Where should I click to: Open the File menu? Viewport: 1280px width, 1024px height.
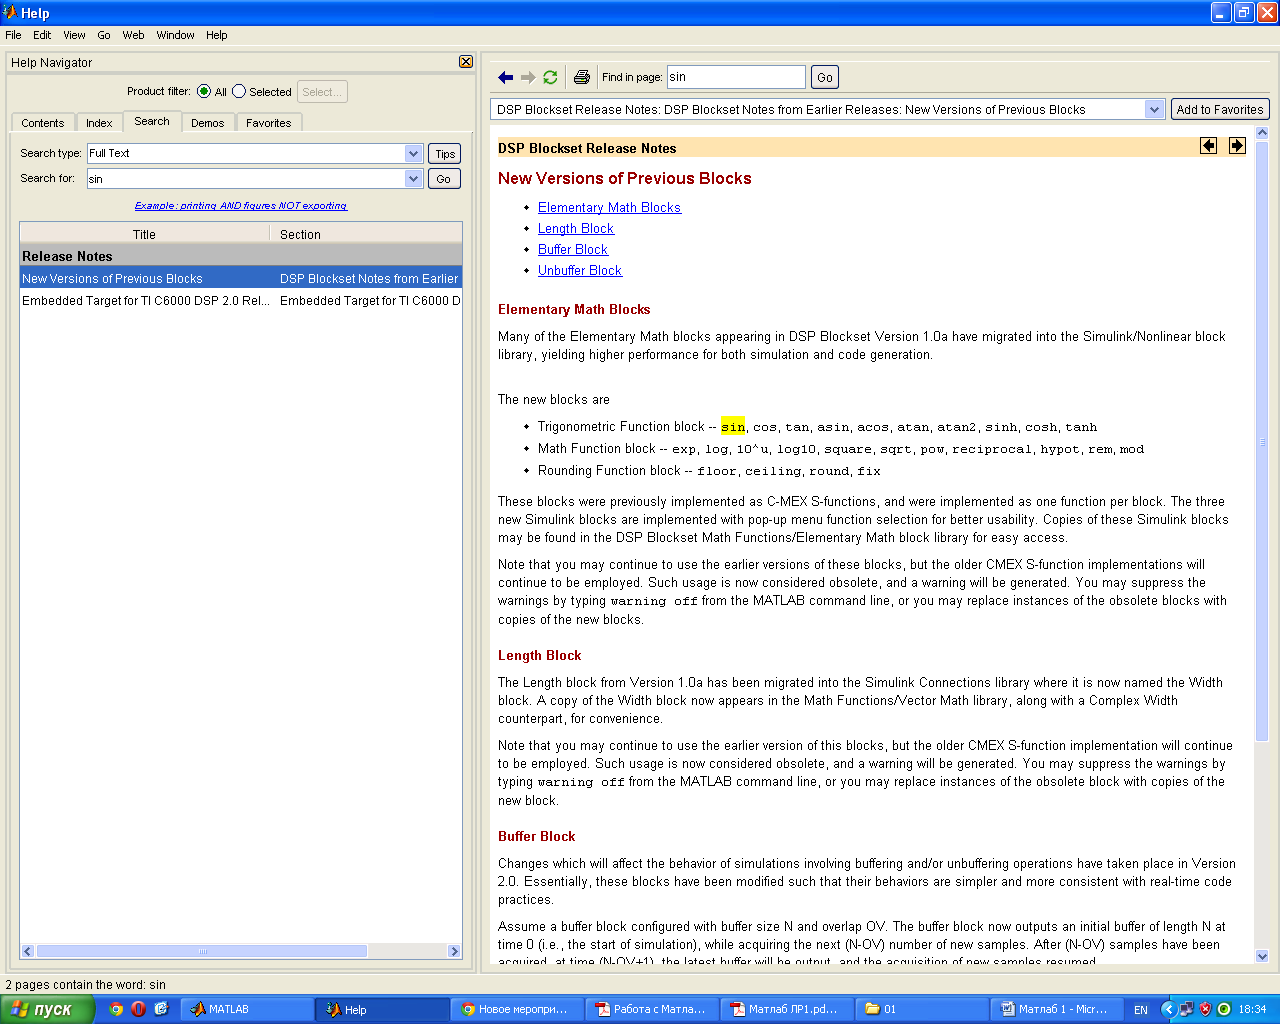point(13,35)
